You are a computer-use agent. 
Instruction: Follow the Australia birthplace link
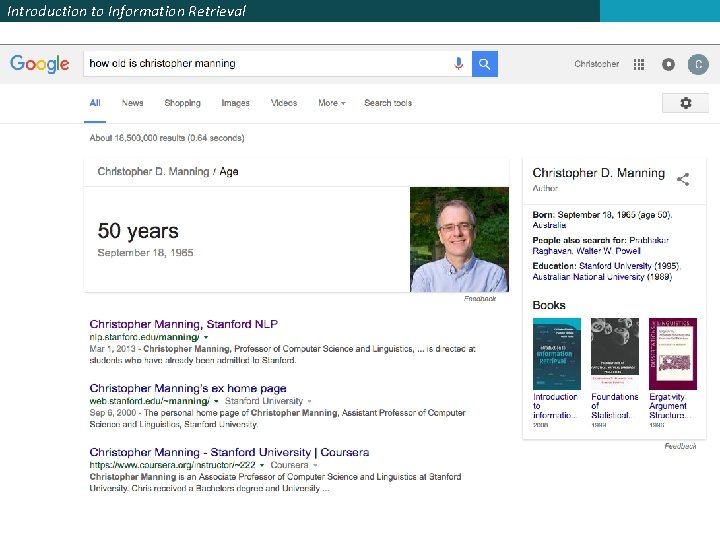[549, 225]
